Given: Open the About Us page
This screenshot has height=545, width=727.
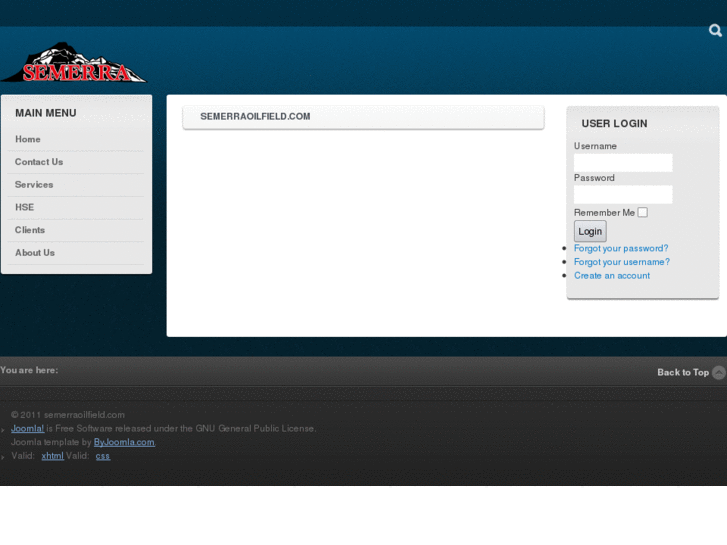Looking at the screenshot, I should point(35,253).
